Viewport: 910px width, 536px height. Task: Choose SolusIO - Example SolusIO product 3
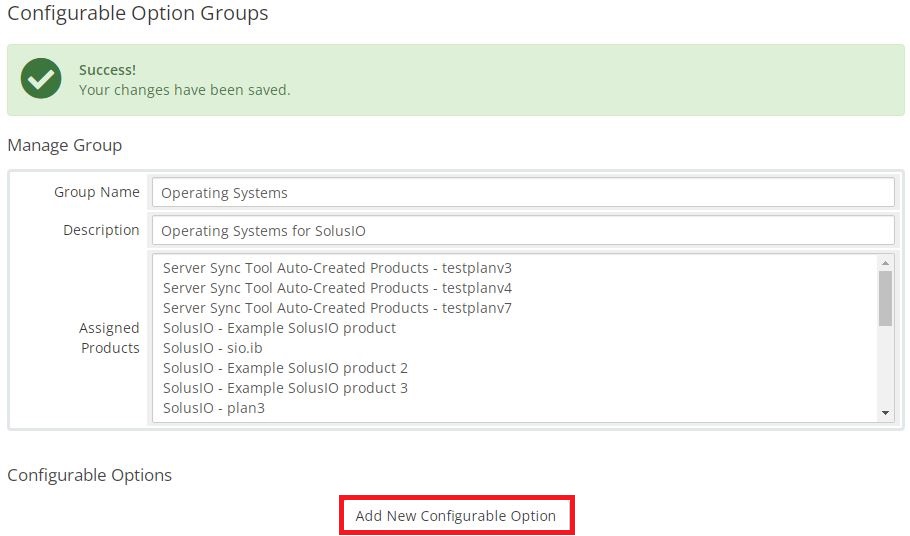(285, 388)
